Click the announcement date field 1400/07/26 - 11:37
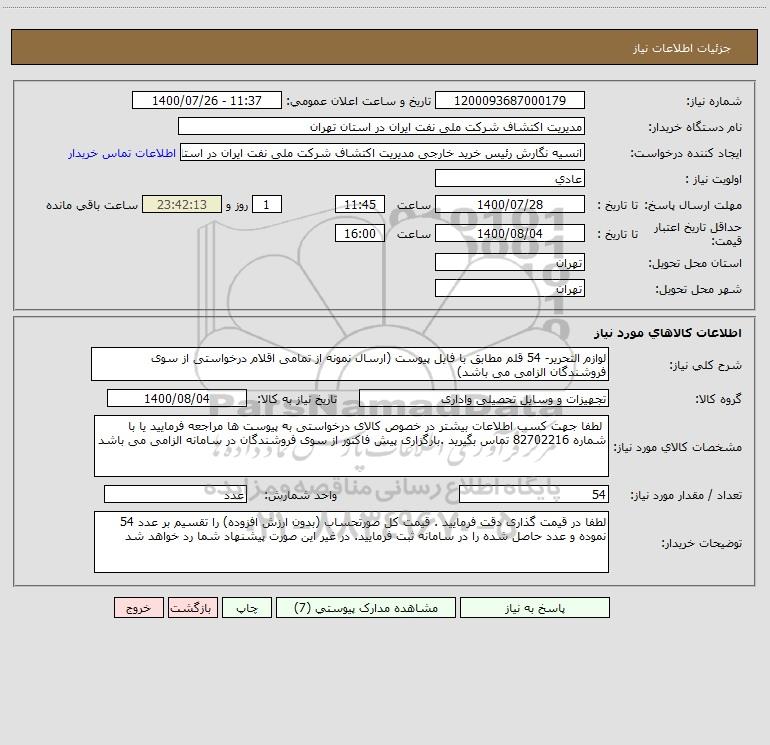Screen dimensions: 770x745 207,100
